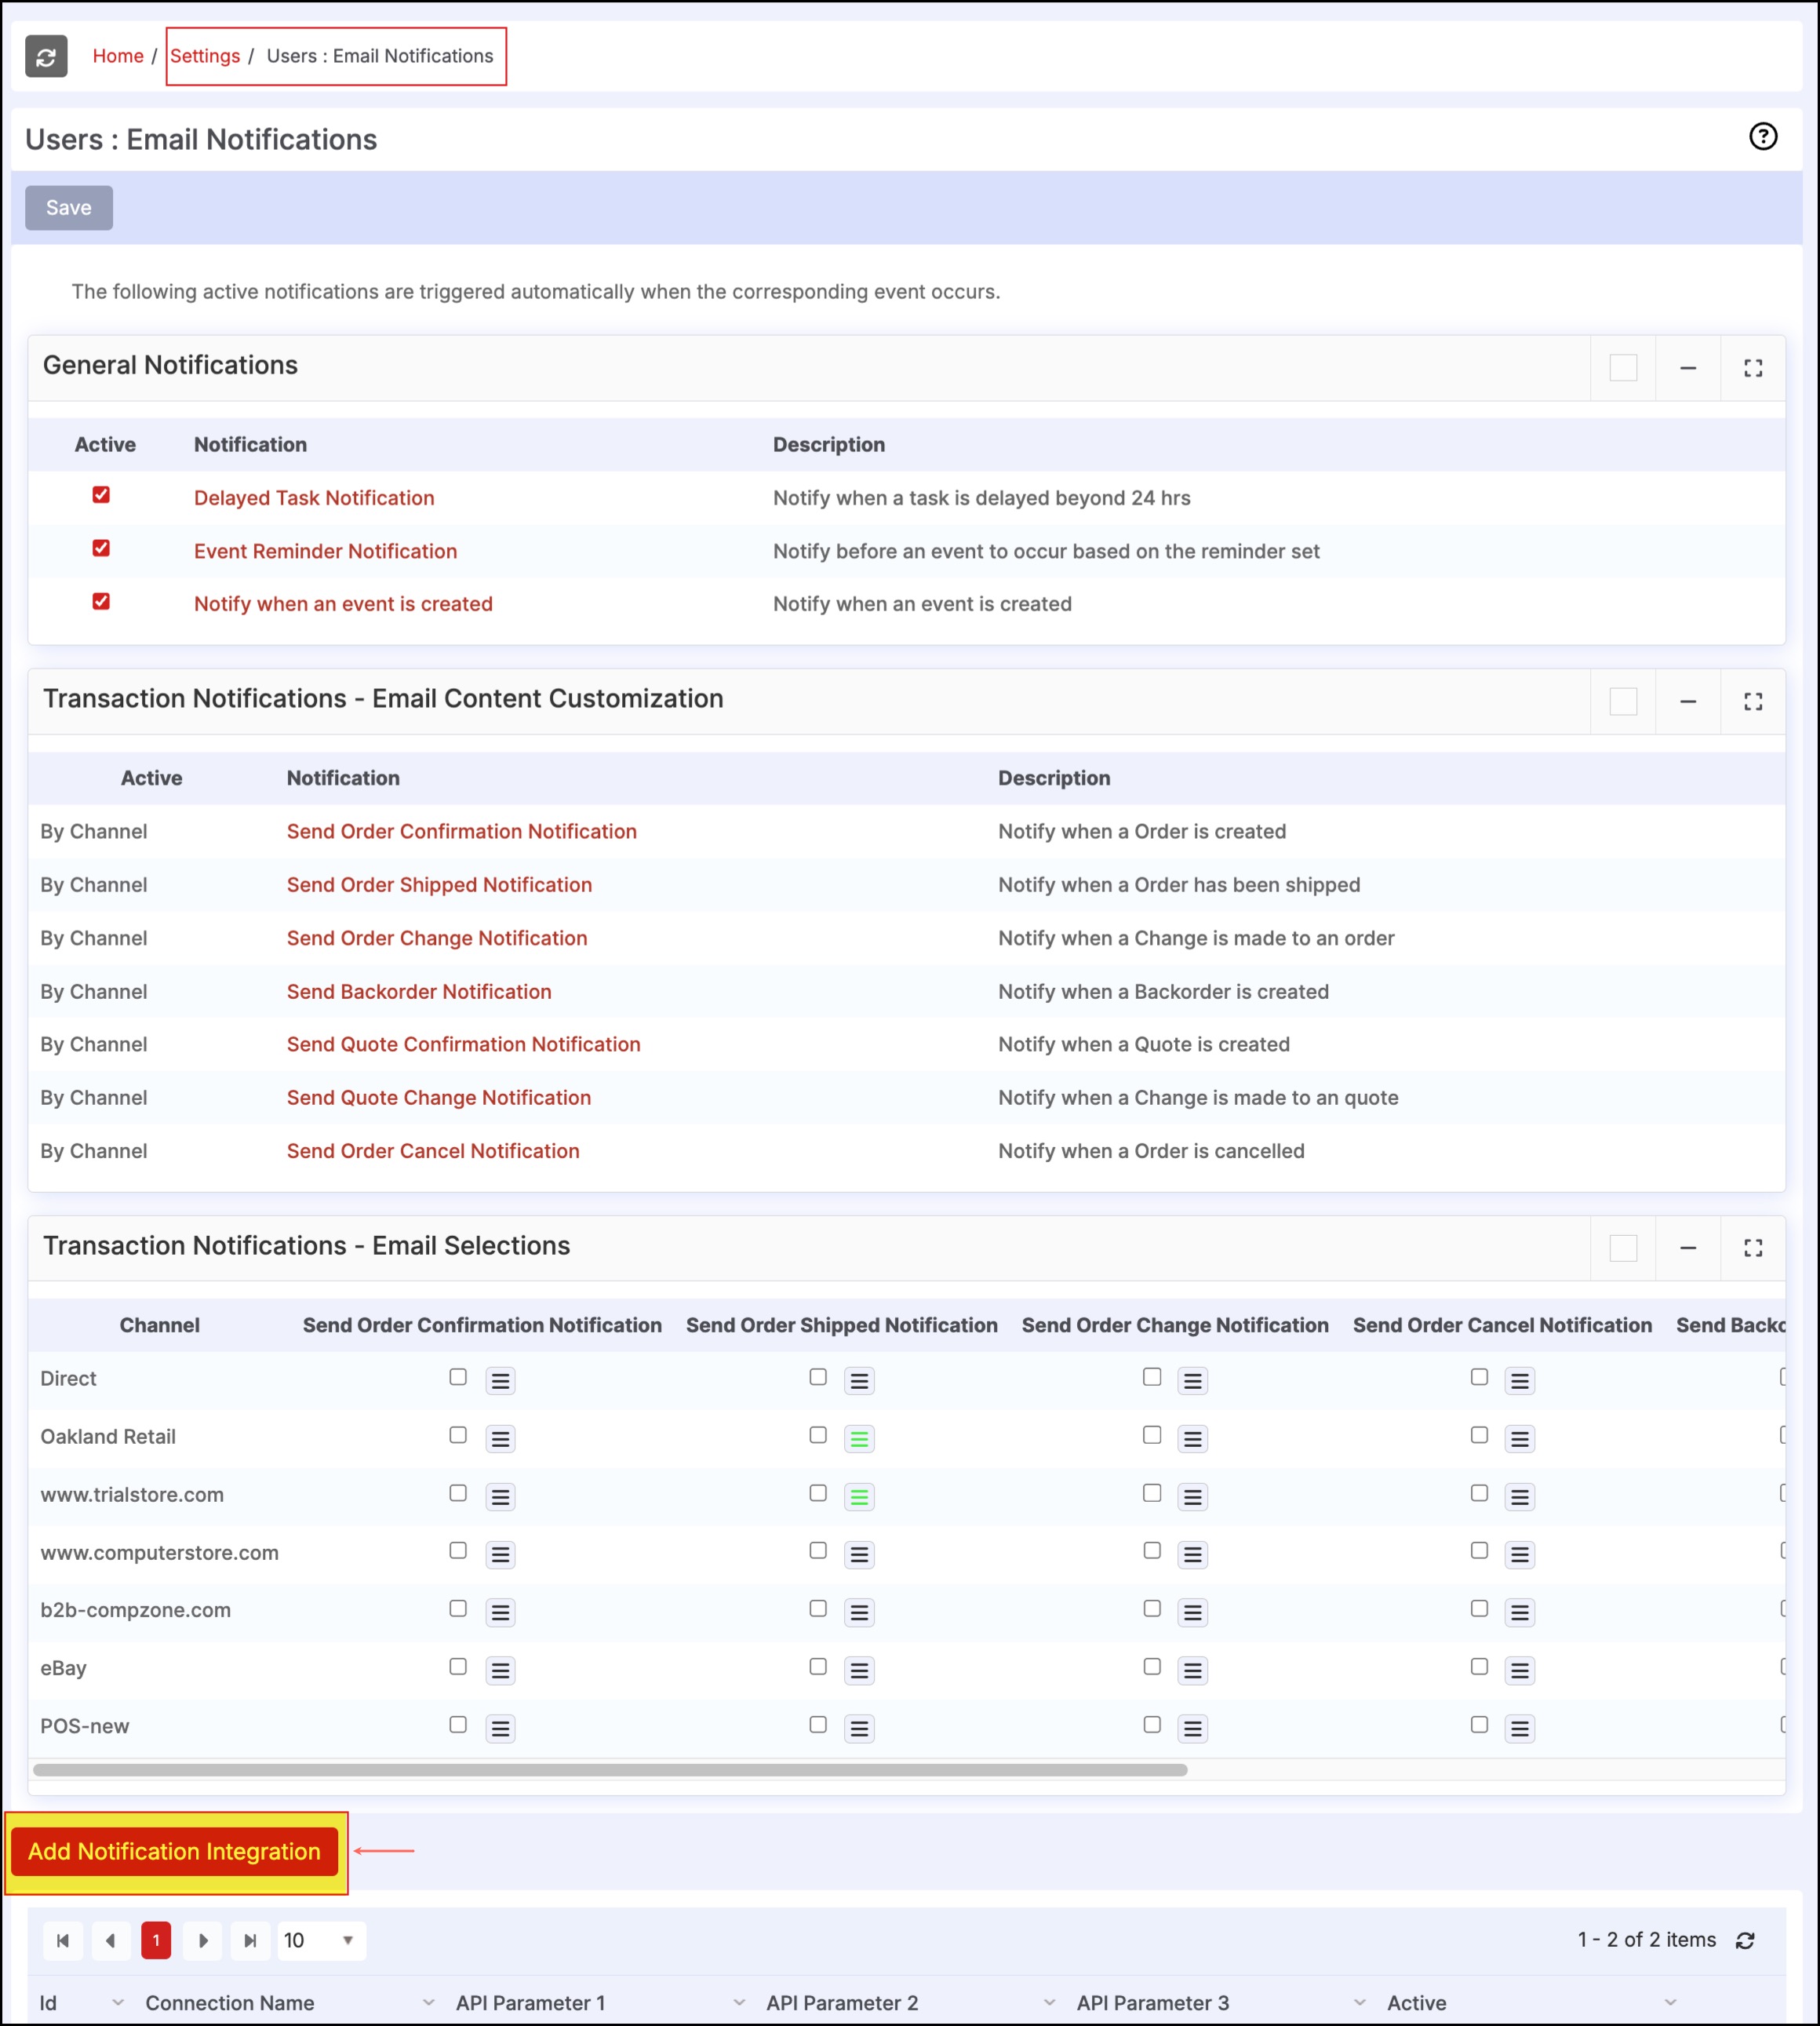Screen dimensions: 1820x2026
Task: Expand Email Selections panel to fullscreen
Action: point(1752,1248)
